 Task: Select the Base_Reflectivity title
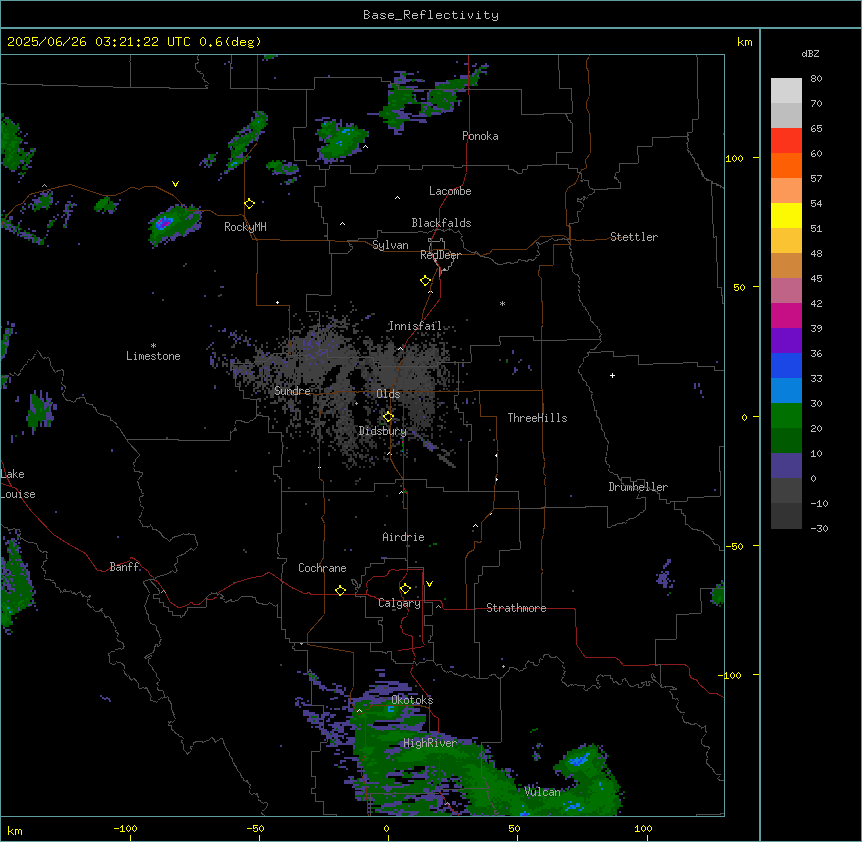[431, 15]
